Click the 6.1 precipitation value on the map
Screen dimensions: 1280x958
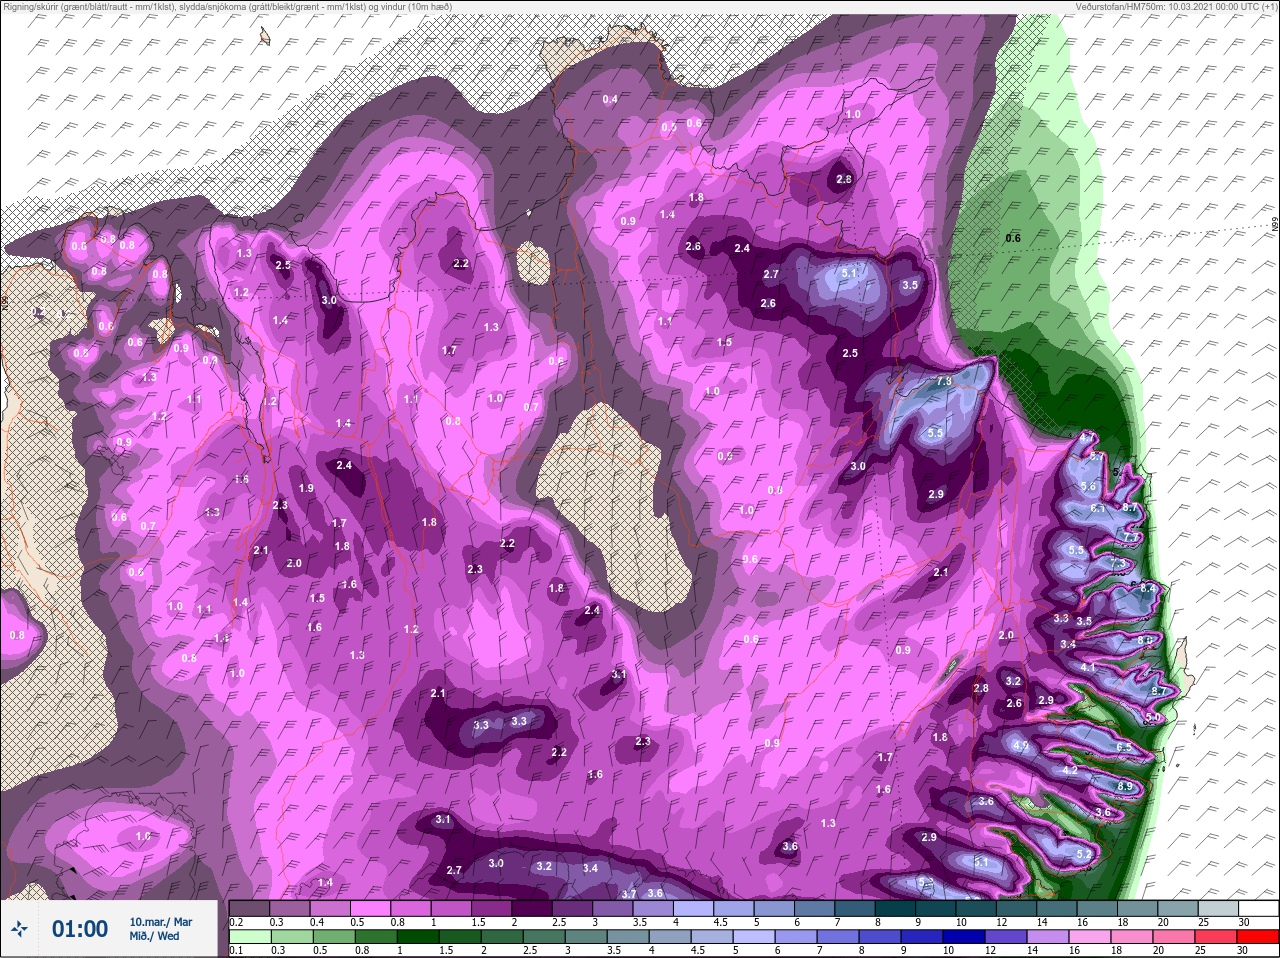click(1098, 508)
